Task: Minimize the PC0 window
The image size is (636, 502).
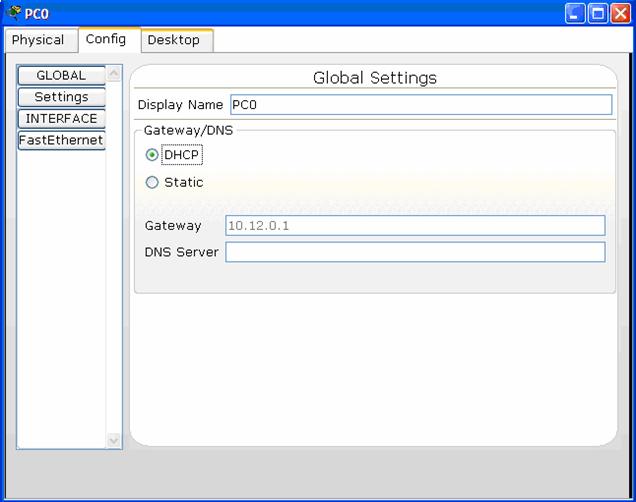Action: click(575, 13)
